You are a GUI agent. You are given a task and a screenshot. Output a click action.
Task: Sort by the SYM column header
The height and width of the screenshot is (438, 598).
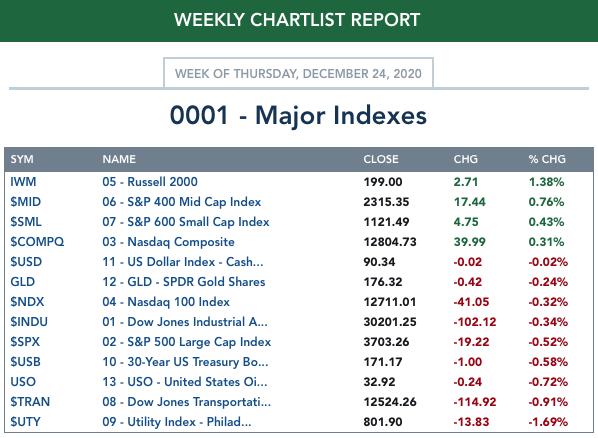point(22,159)
